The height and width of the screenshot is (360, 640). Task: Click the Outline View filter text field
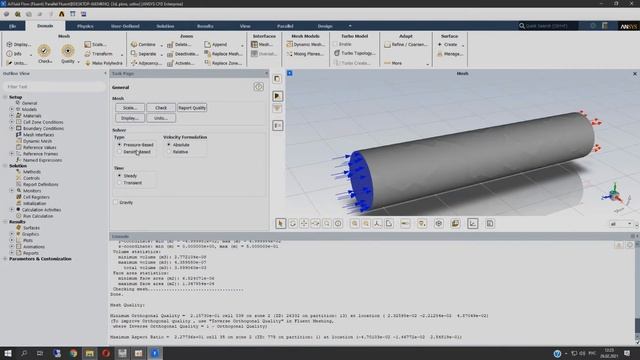(54, 87)
